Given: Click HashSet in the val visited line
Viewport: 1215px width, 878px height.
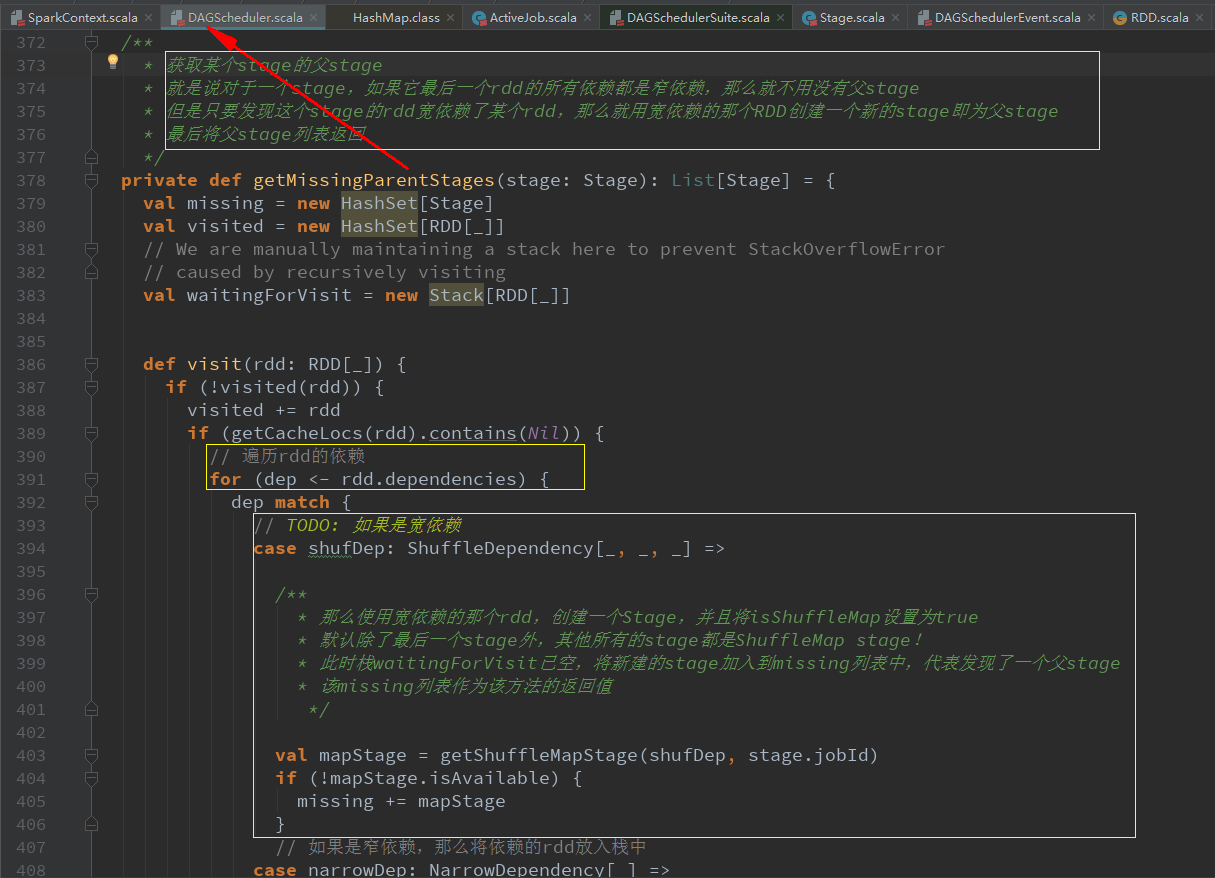Looking at the screenshot, I should click(379, 226).
